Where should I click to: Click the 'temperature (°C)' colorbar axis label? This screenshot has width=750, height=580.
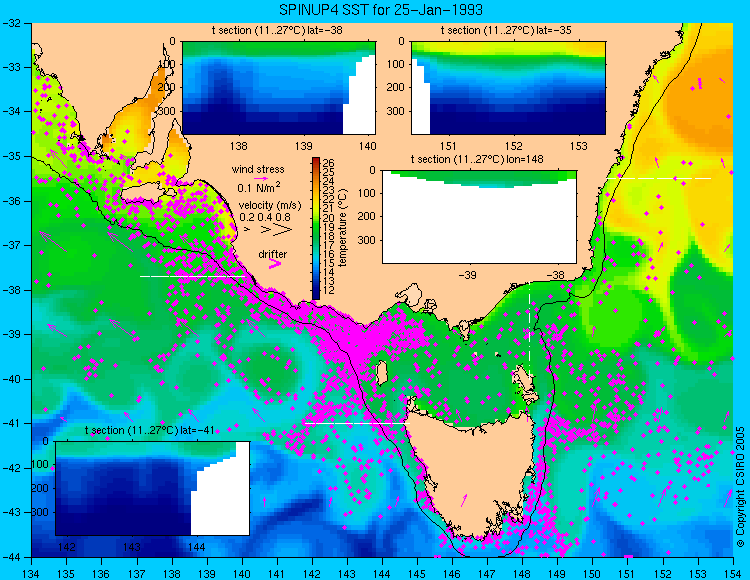tap(342, 228)
